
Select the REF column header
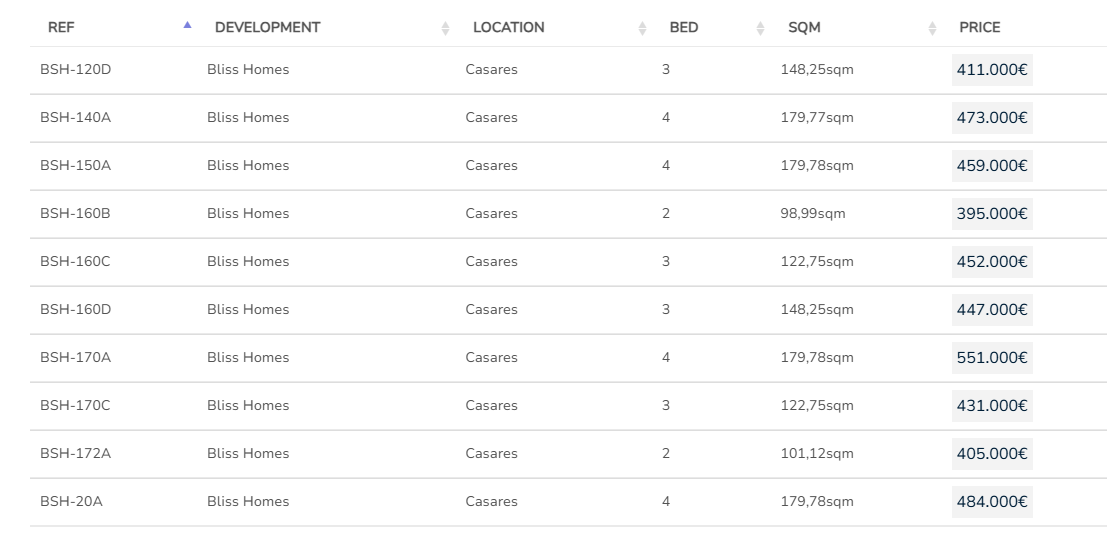tap(61, 28)
